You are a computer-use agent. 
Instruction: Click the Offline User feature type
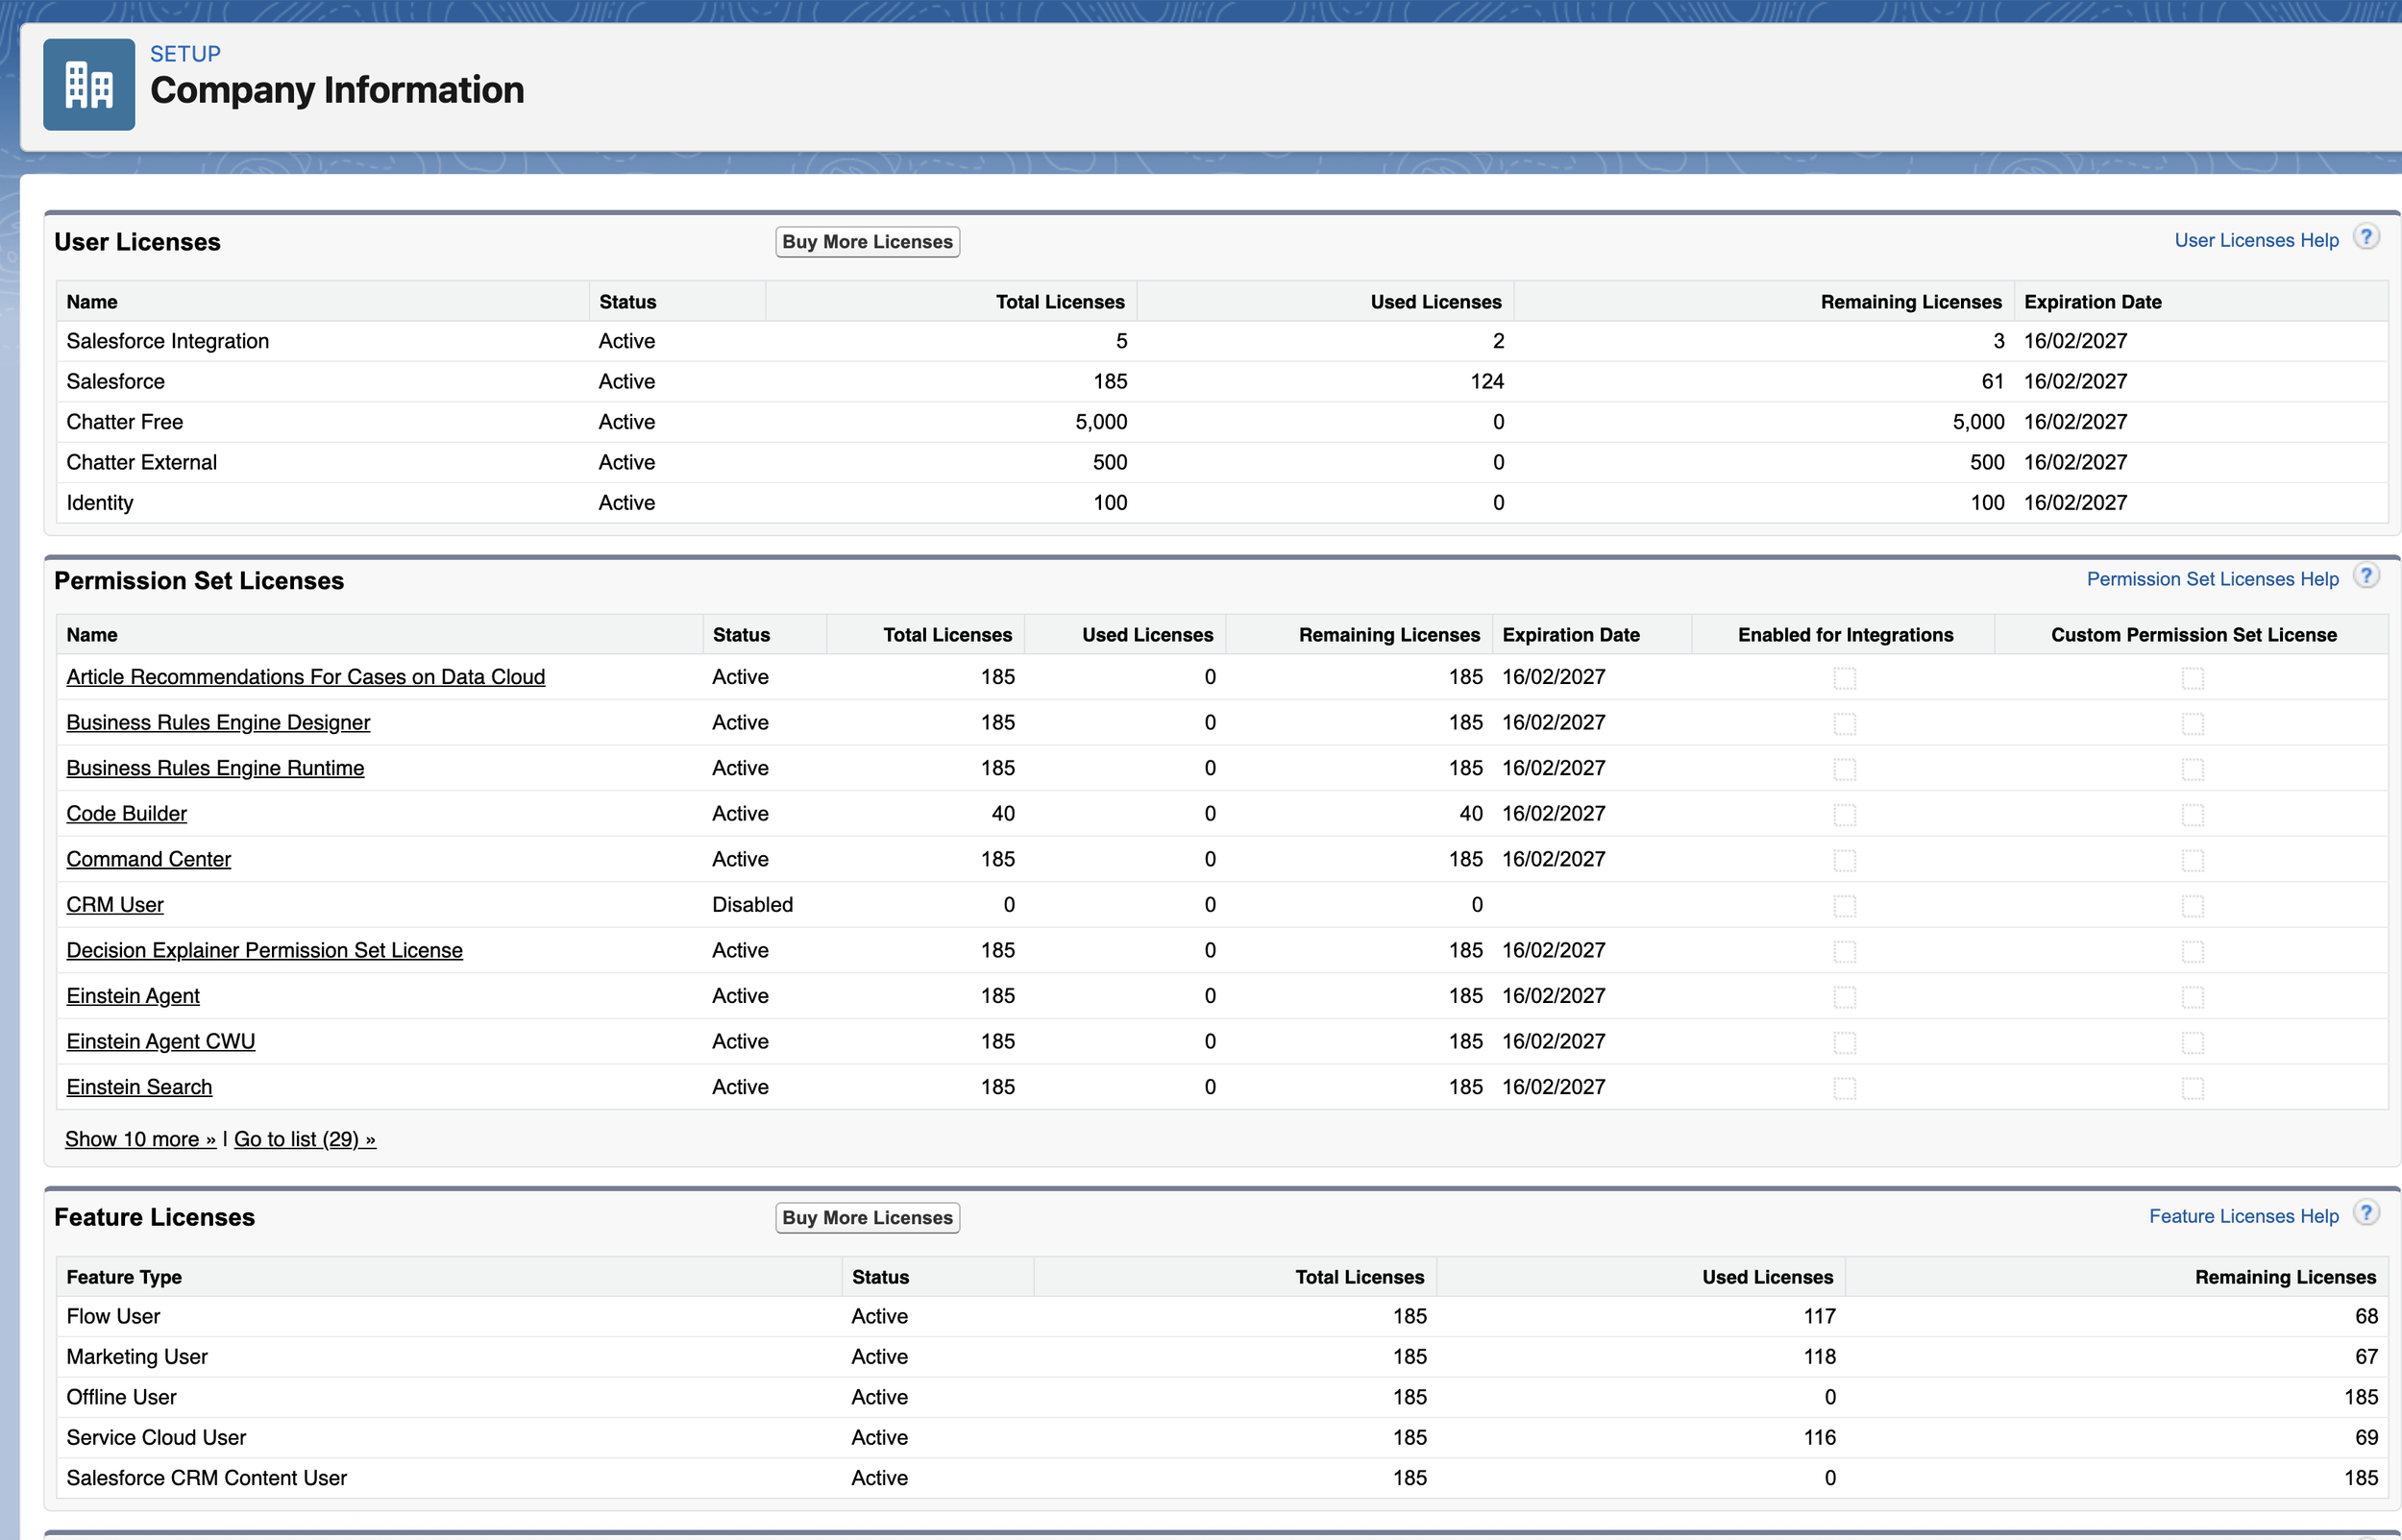coord(121,1397)
